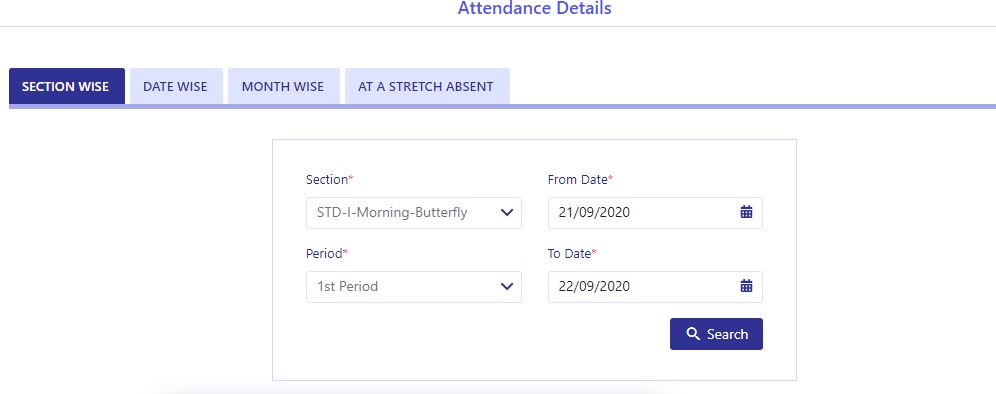Focus the From Date field showing 21/09/2020

(x=655, y=213)
